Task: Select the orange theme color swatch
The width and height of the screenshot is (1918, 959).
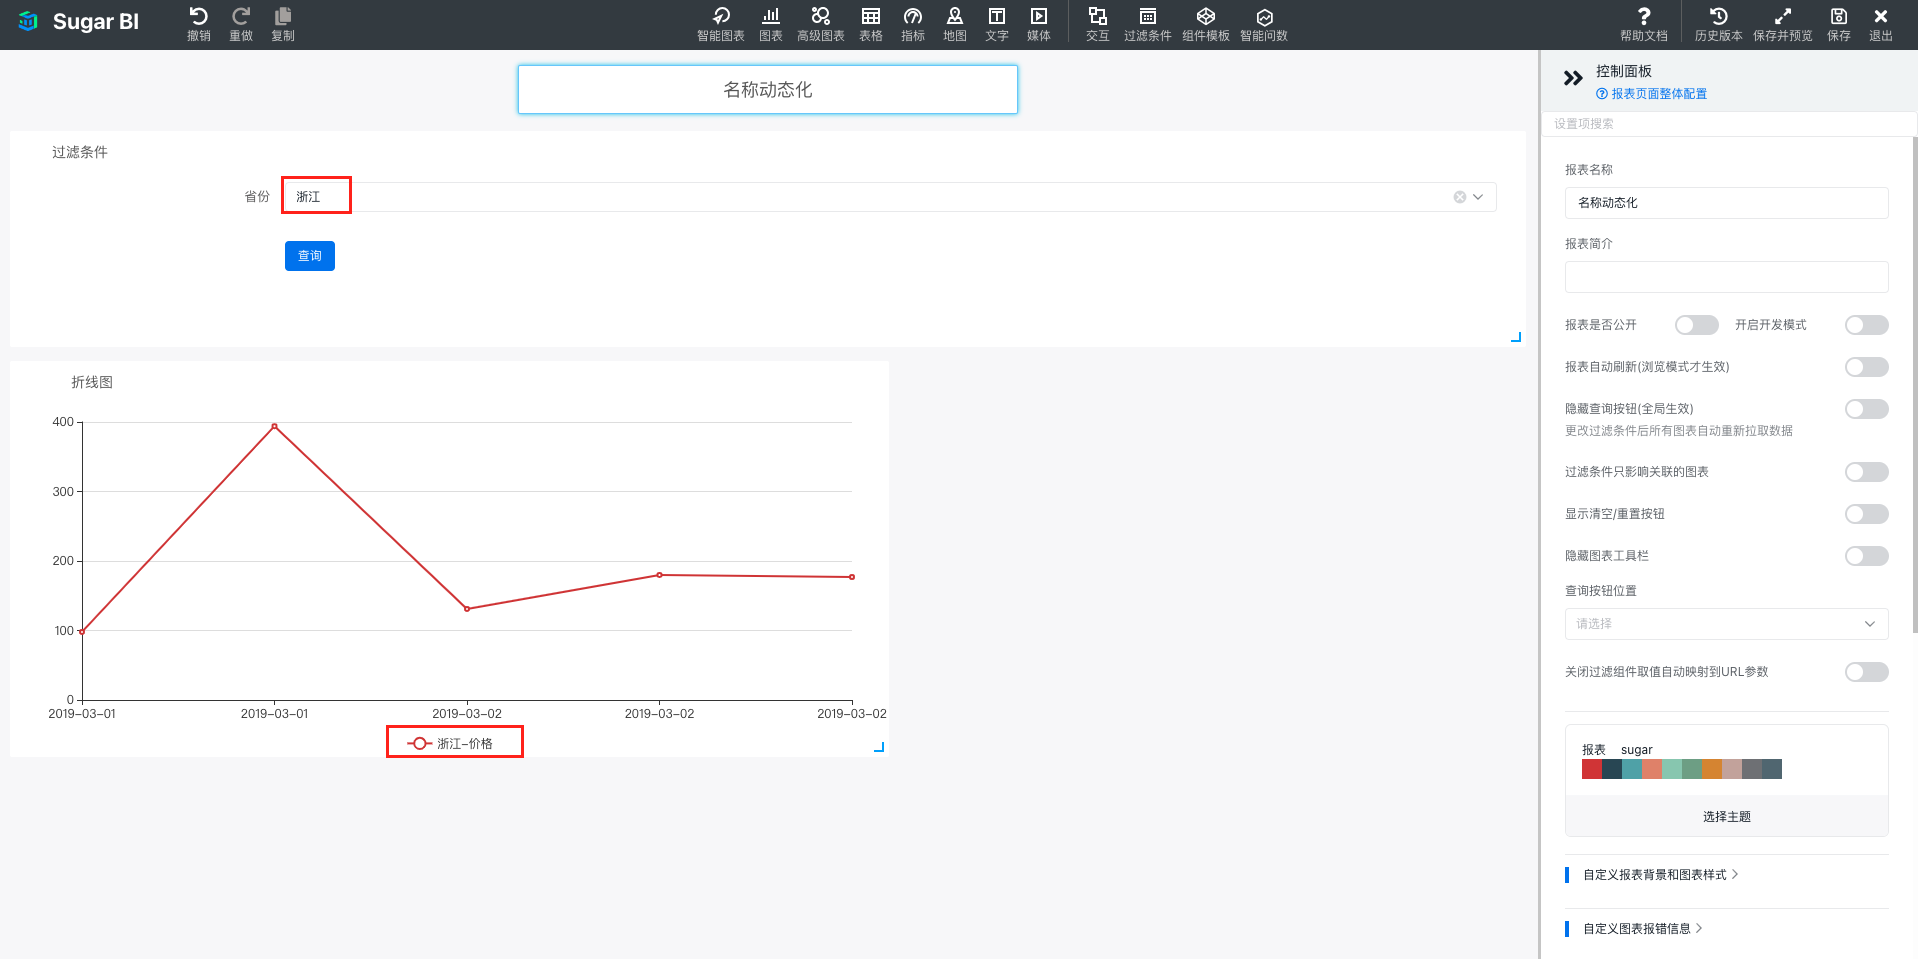Action: [x=1712, y=769]
